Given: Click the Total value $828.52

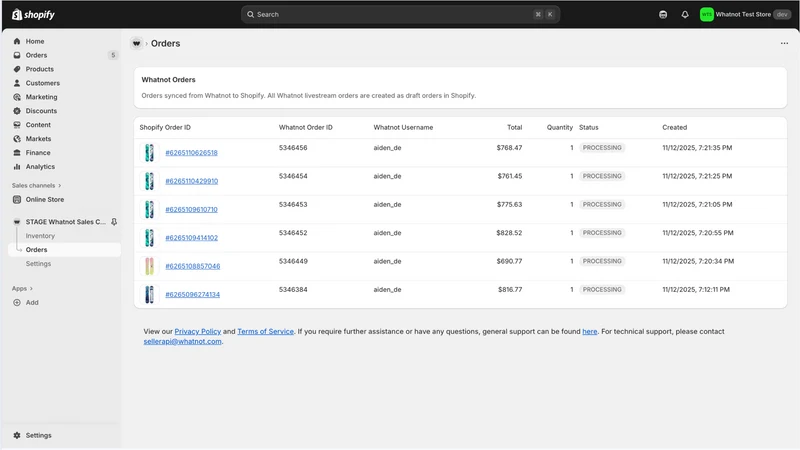Looking at the screenshot, I should click(x=509, y=233).
